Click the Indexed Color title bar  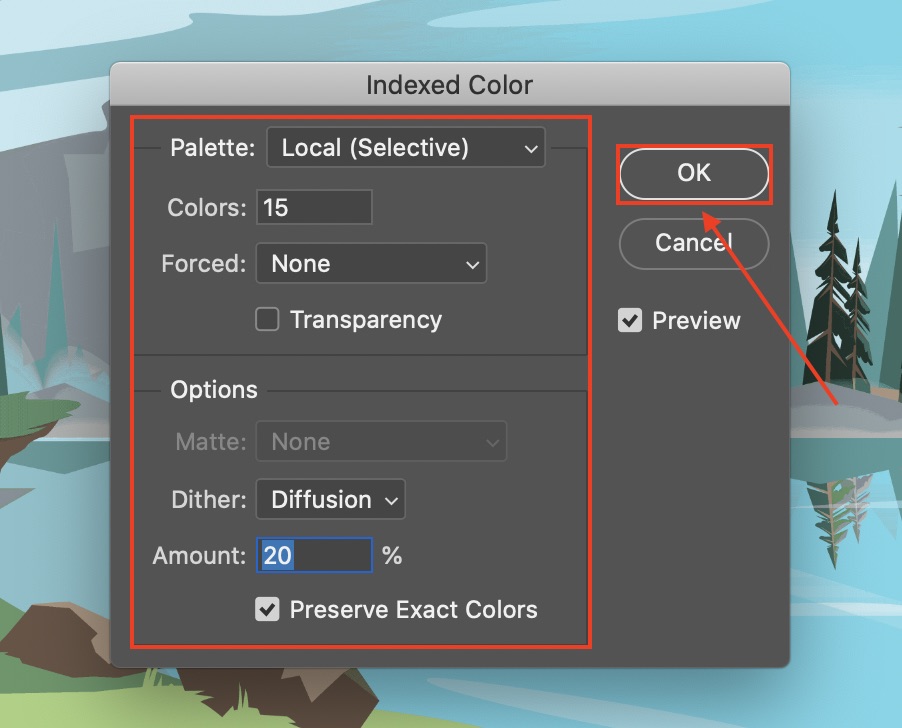(x=449, y=85)
